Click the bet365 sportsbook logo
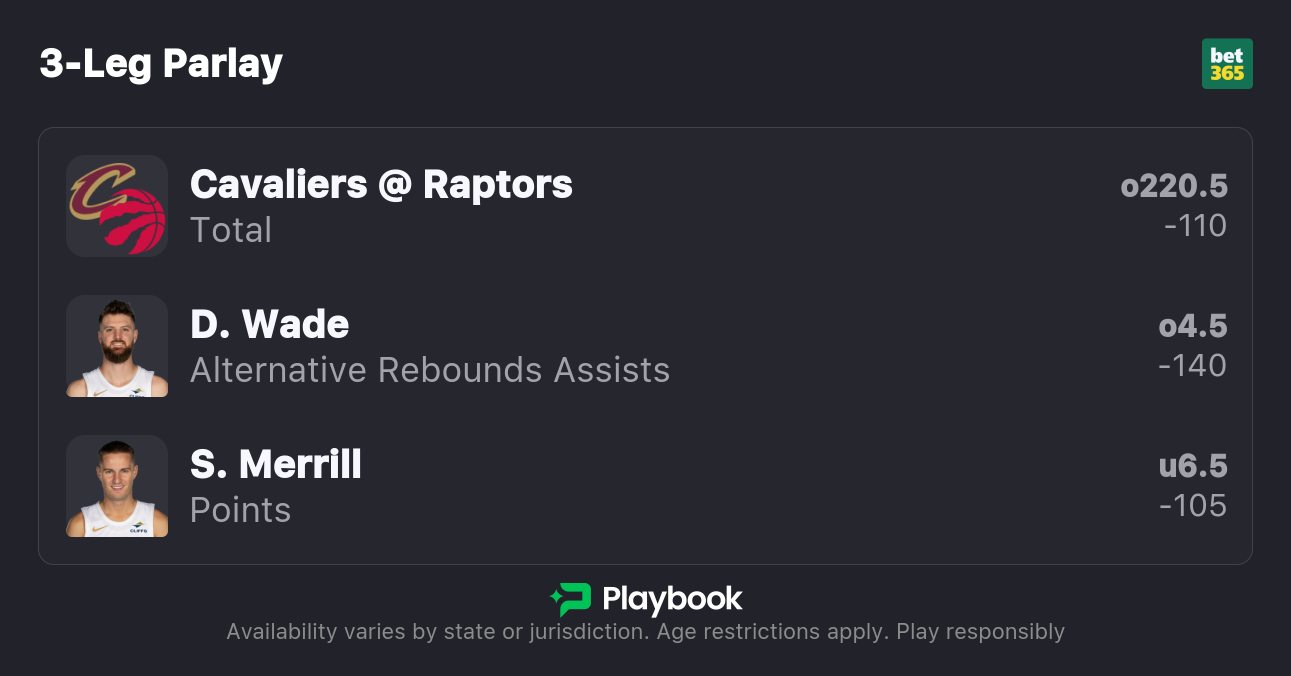The height and width of the screenshot is (676, 1291). click(1227, 64)
